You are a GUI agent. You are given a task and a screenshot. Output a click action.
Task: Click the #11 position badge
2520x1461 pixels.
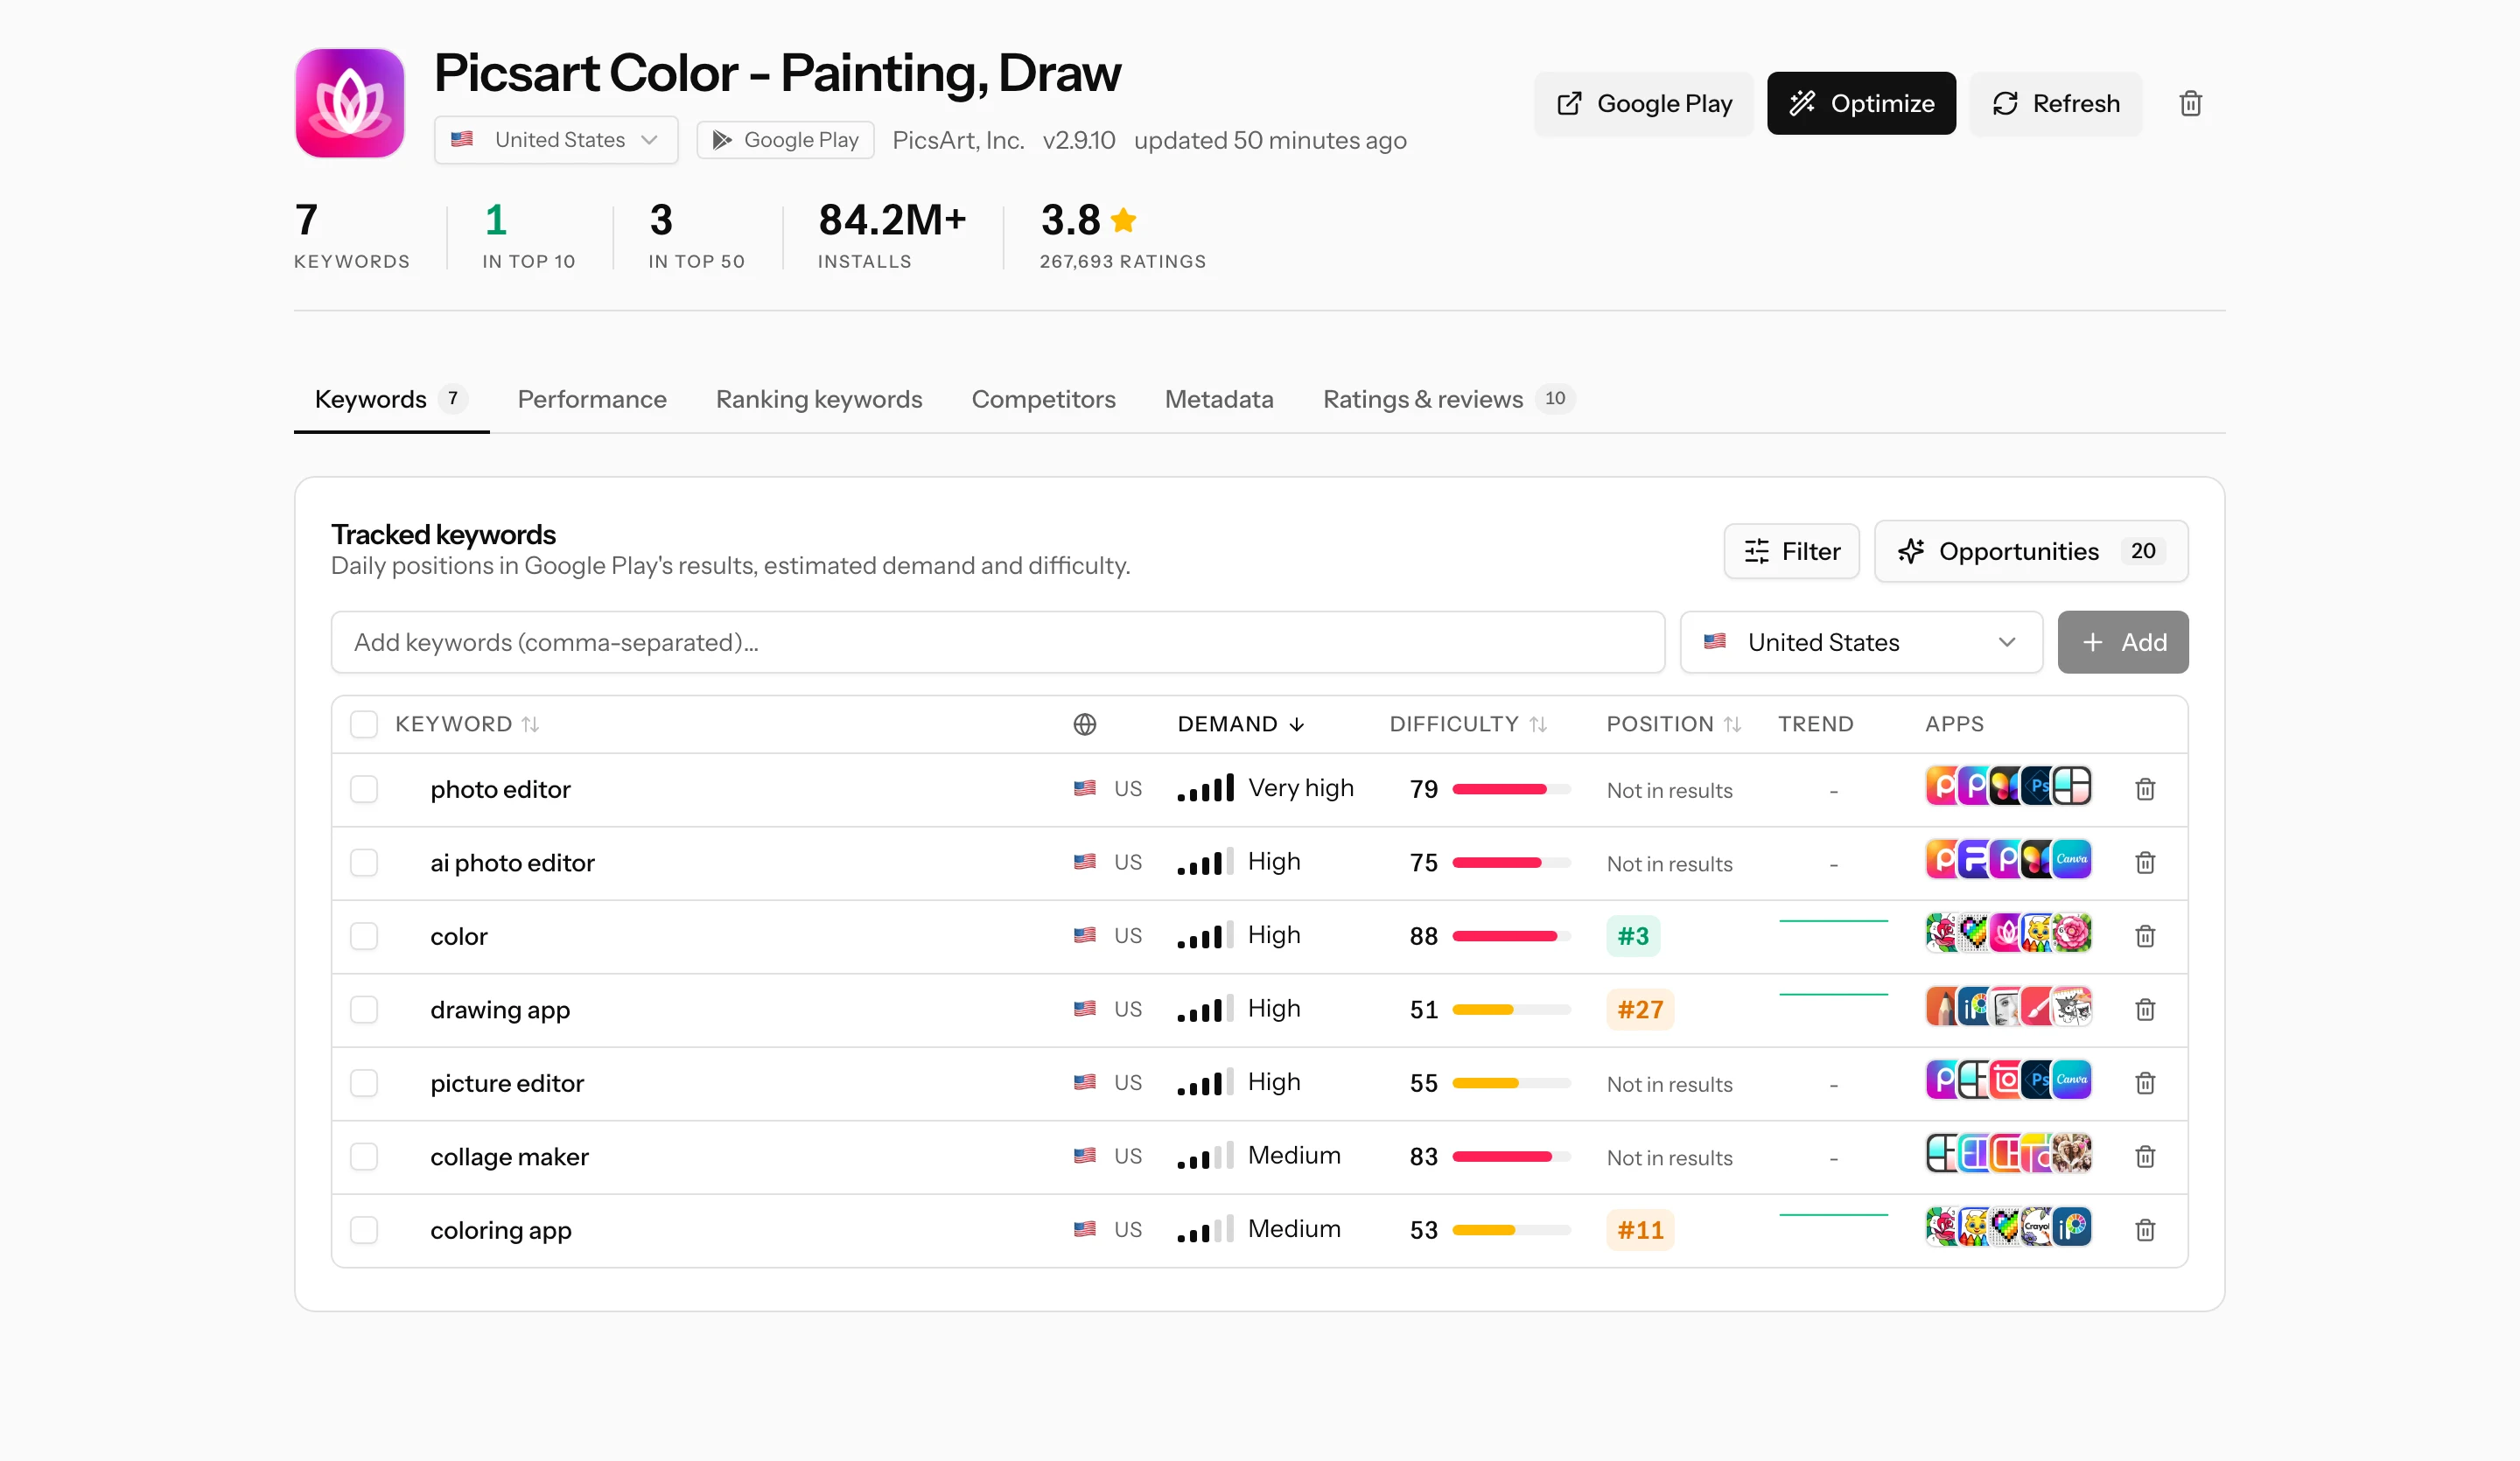tap(1640, 1230)
